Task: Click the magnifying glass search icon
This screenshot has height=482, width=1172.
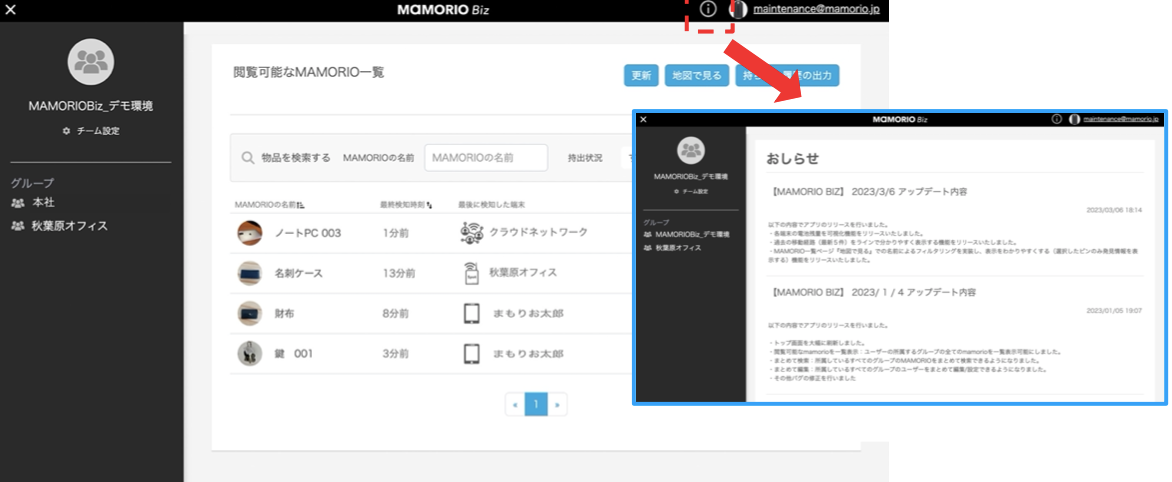Action: coord(247,158)
